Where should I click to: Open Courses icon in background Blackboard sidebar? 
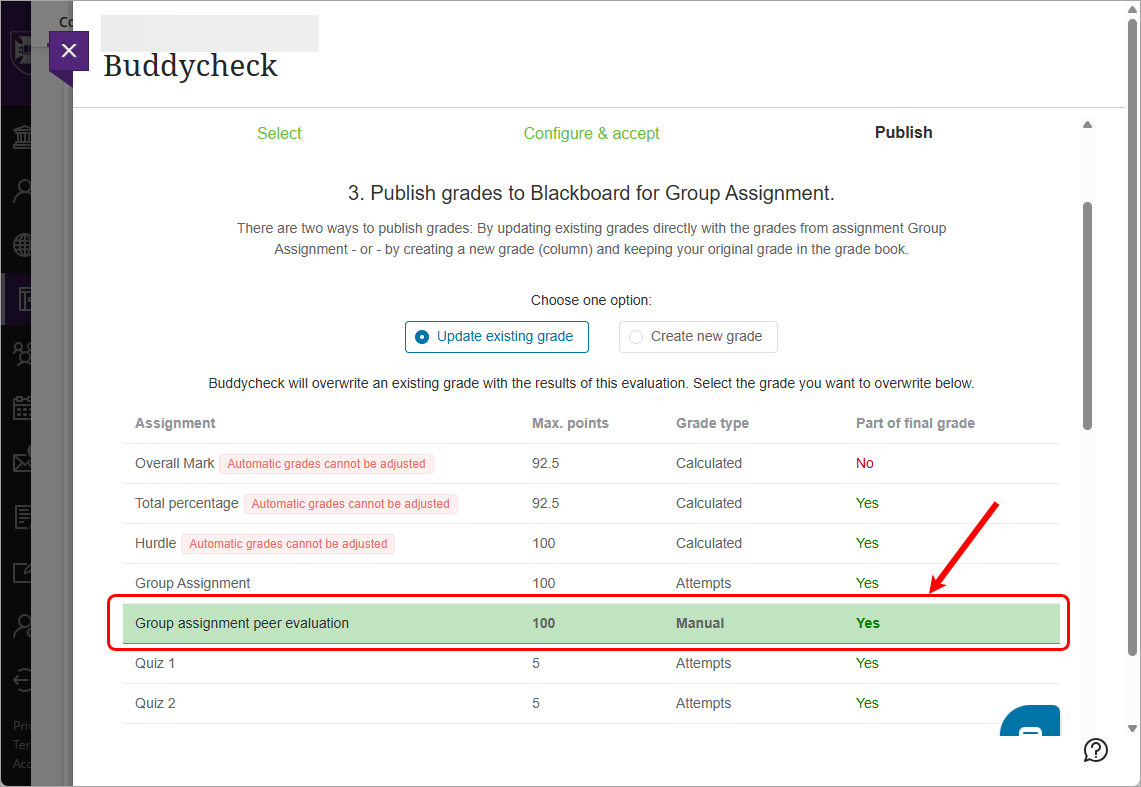click(x=23, y=299)
